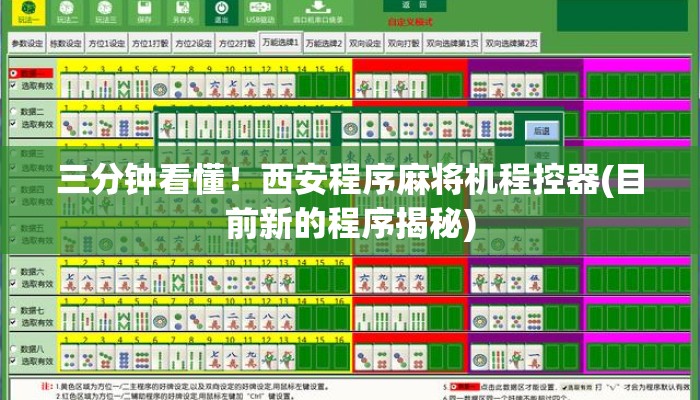Pick the four-dot tile in picker popup

(408, 127)
